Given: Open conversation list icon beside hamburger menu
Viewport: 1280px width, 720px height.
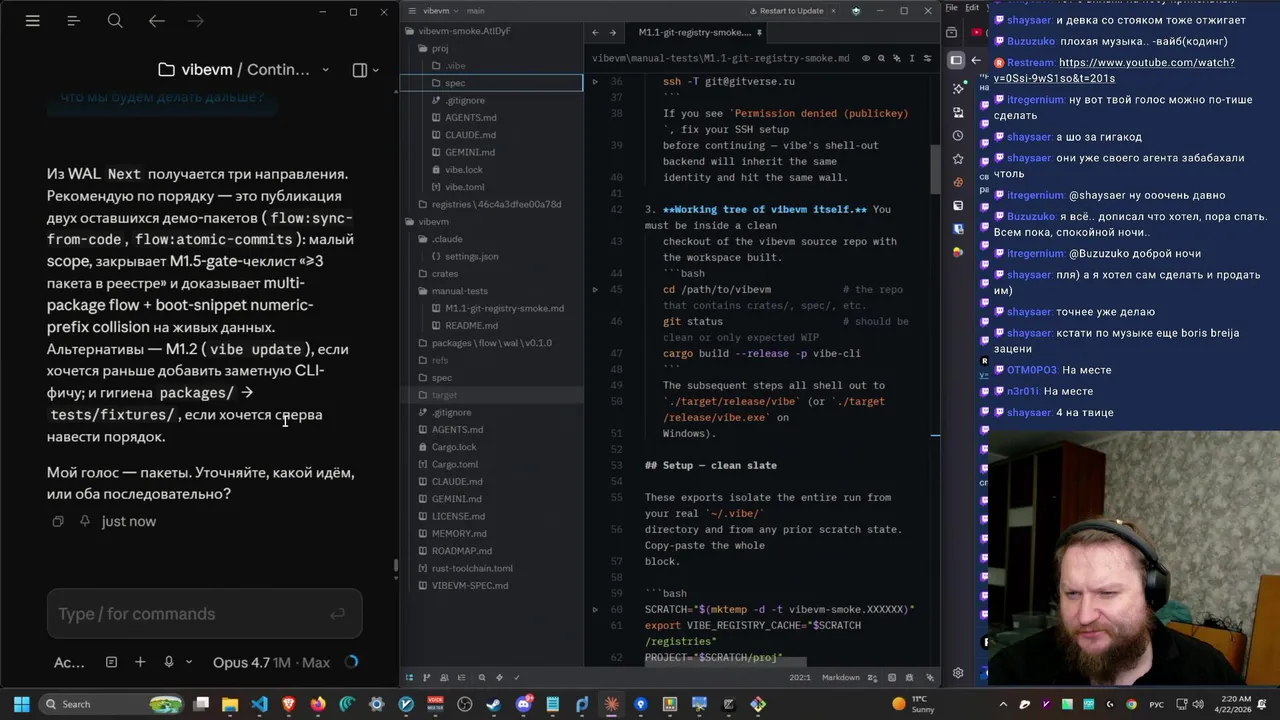Looking at the screenshot, I should (x=74, y=21).
